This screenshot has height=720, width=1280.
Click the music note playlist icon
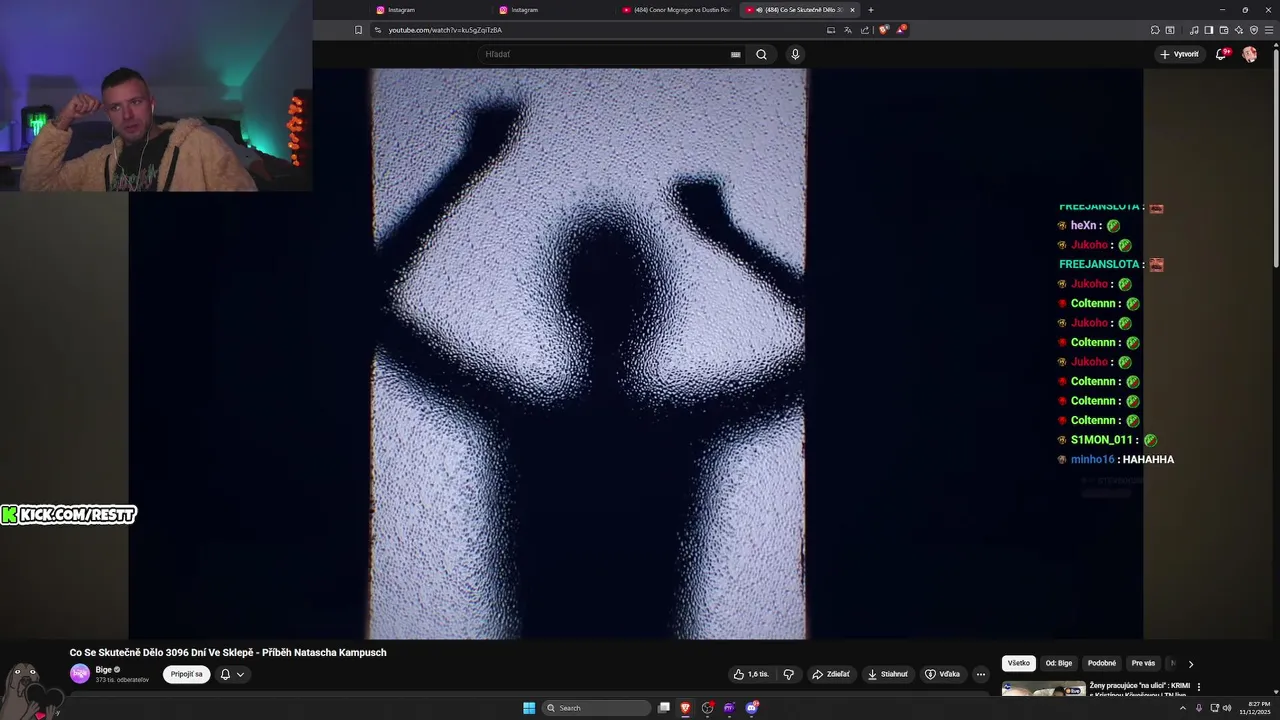(1194, 30)
